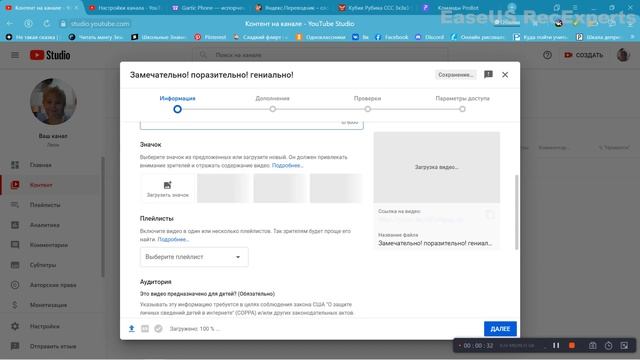
Task: Switch to the Кубик Рубика browser tab
Action: (x=374, y=8)
